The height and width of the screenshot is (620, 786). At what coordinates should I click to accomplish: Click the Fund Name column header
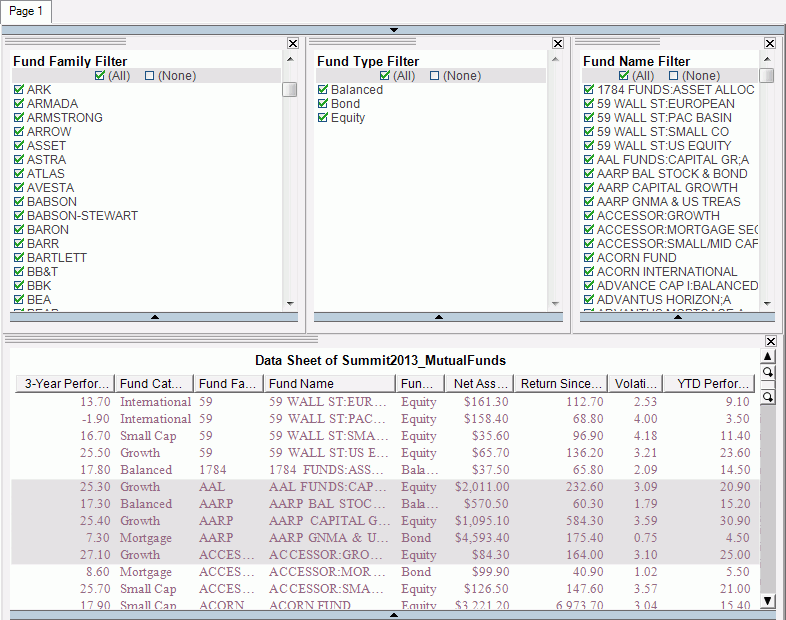tap(330, 383)
